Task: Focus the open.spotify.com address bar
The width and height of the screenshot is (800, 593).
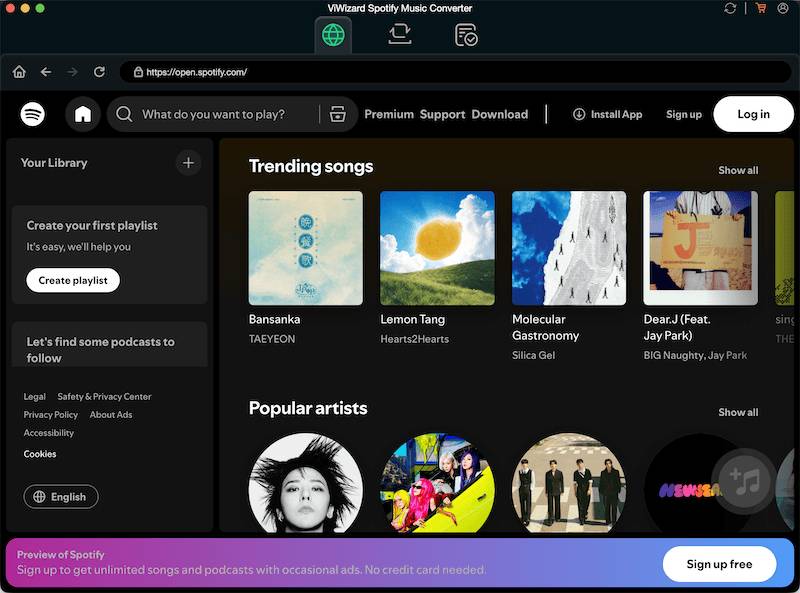Action: 455,72
